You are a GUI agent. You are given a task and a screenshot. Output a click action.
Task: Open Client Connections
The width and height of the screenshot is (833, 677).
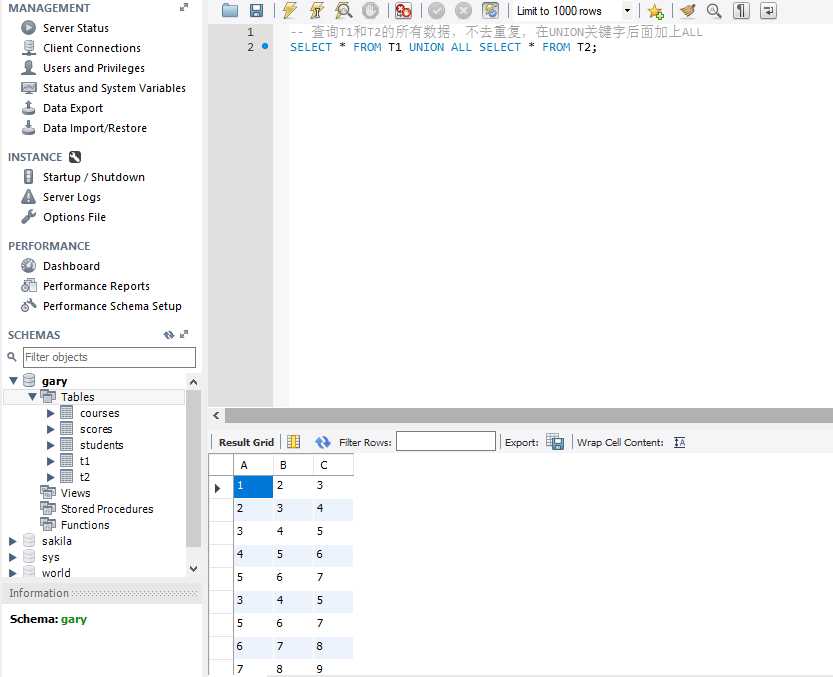92,48
